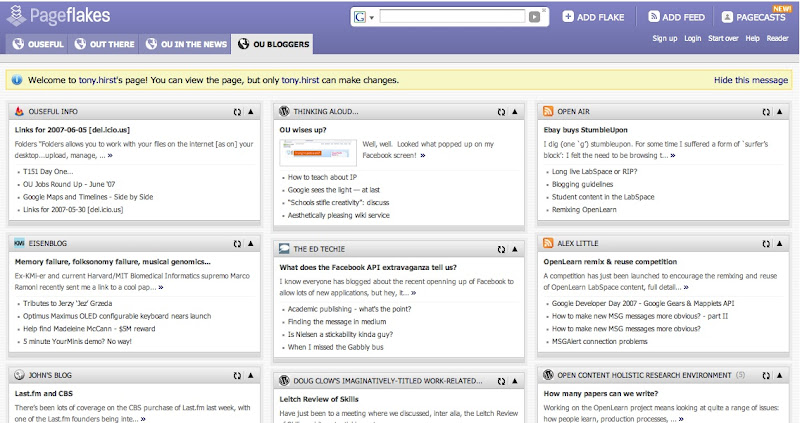Refresh the Eisenblog widget

point(238,242)
